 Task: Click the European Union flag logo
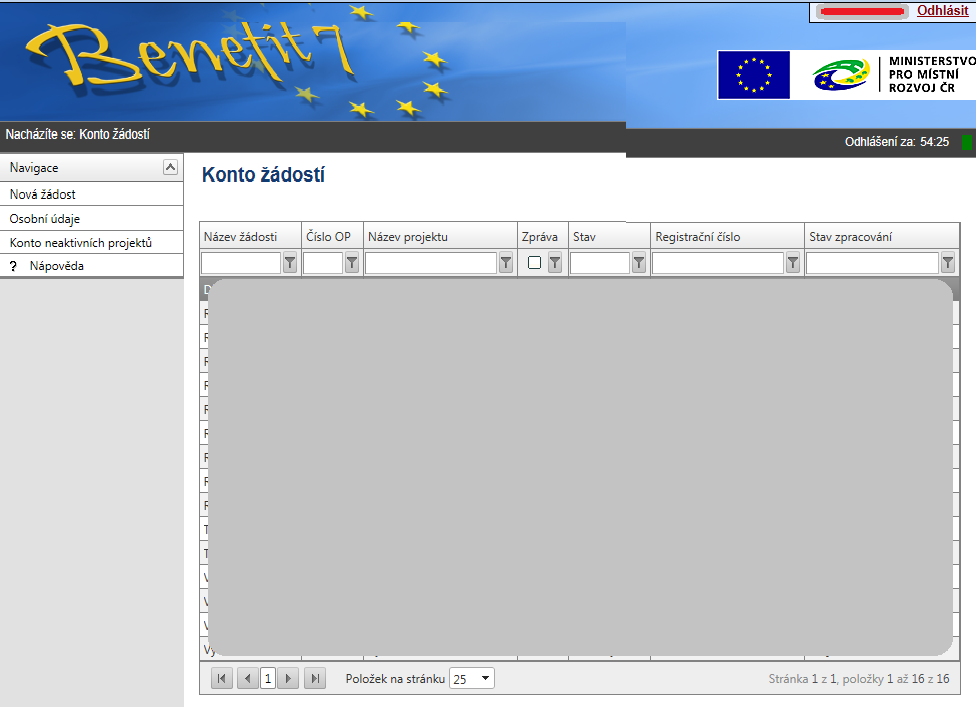pyautogui.click(x=753, y=75)
